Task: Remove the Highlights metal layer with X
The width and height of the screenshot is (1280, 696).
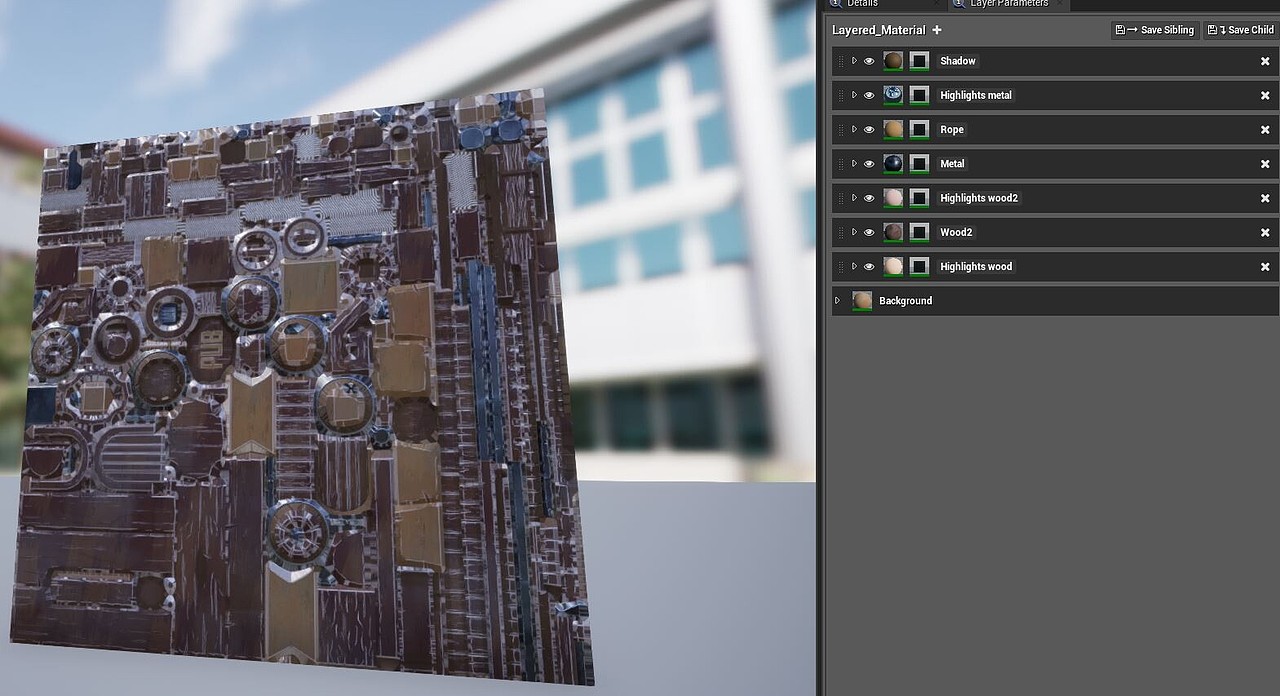Action: [x=1265, y=95]
